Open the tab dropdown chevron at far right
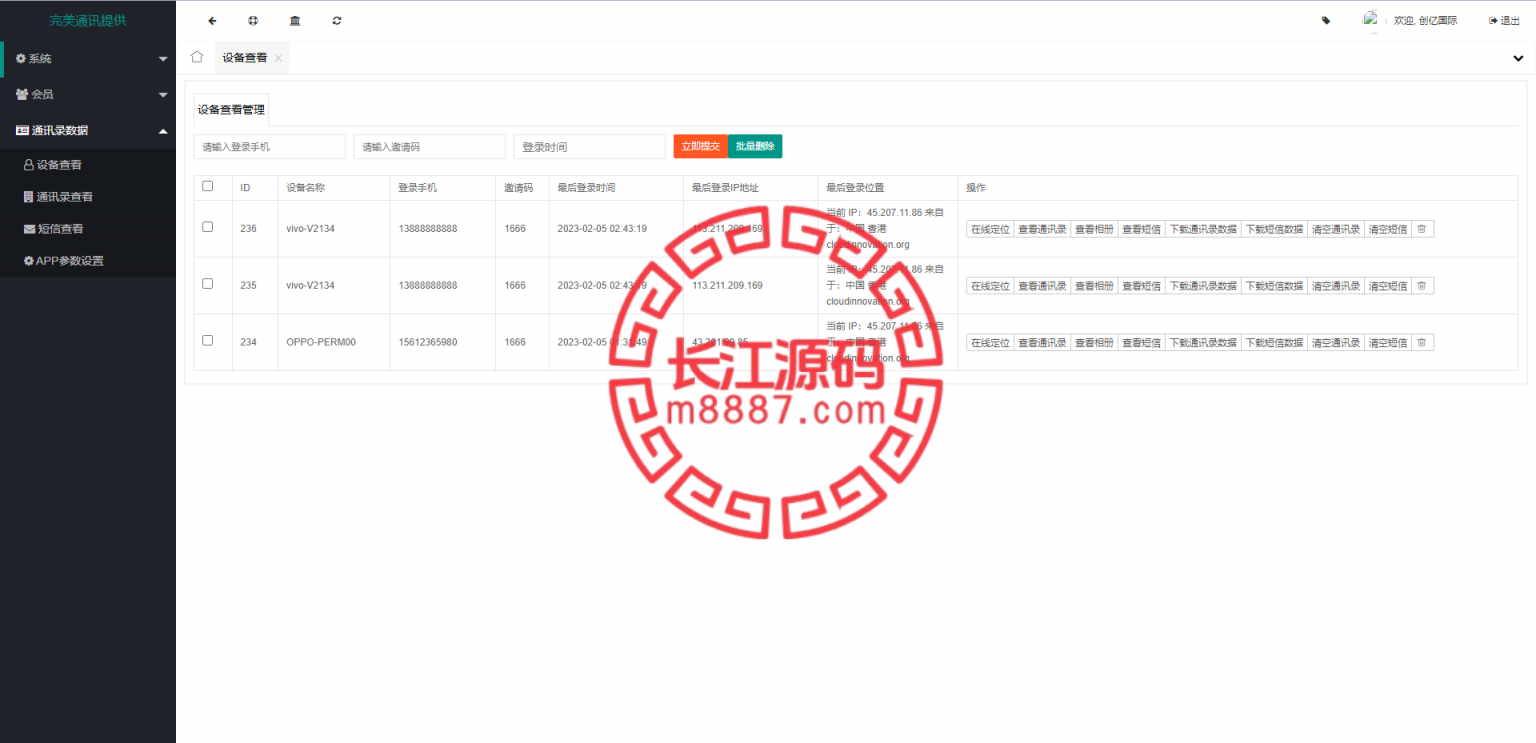The image size is (1536, 743). pyautogui.click(x=1518, y=58)
